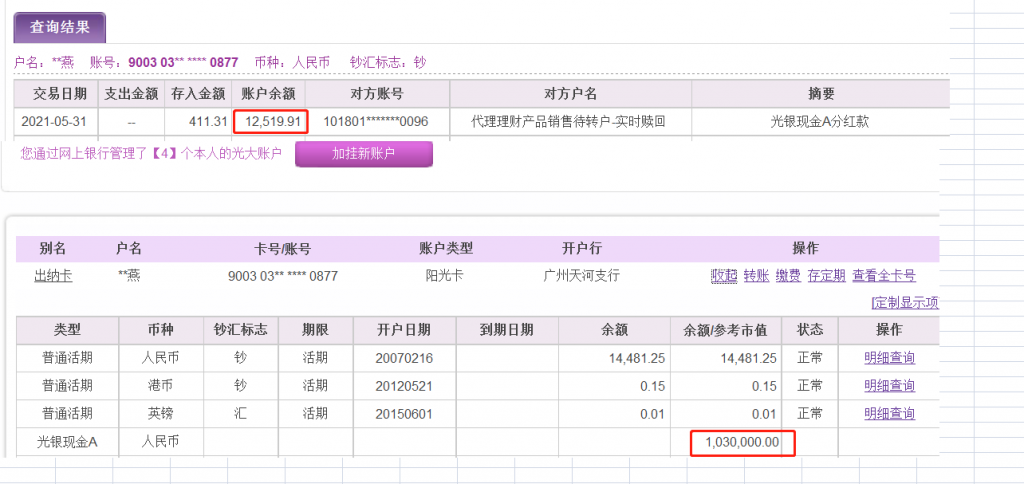
Task: Click the 交易日期 column header
Action: 56,94
